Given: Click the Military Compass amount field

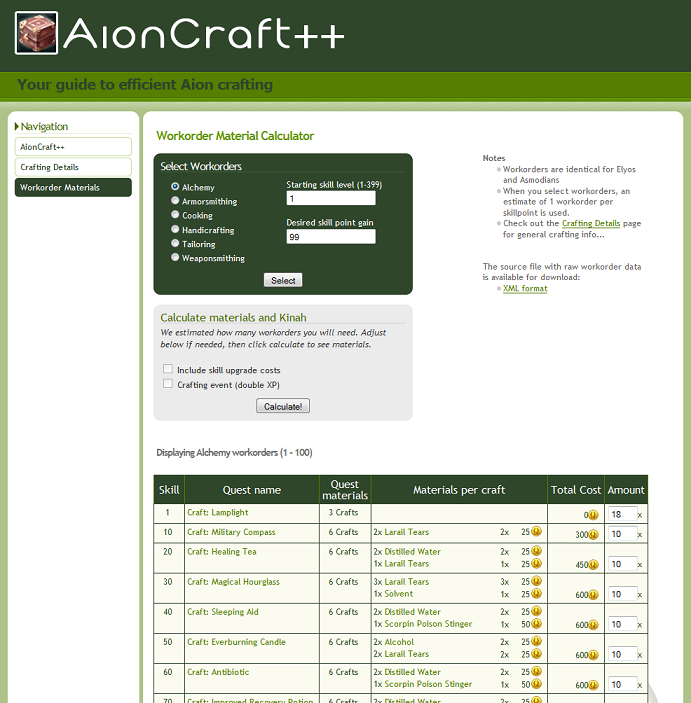Looking at the screenshot, I should [623, 534].
